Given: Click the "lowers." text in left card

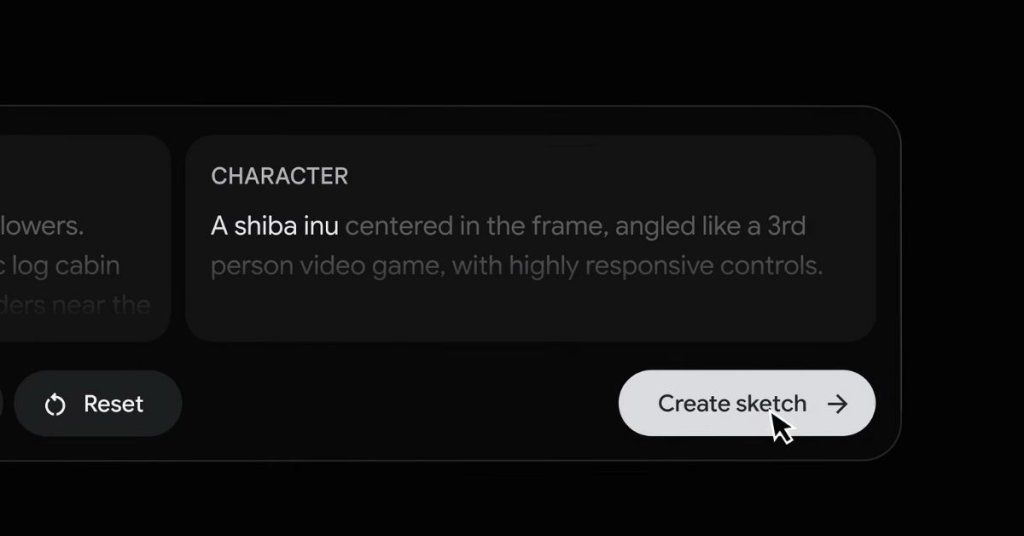Looking at the screenshot, I should click(x=42, y=227).
